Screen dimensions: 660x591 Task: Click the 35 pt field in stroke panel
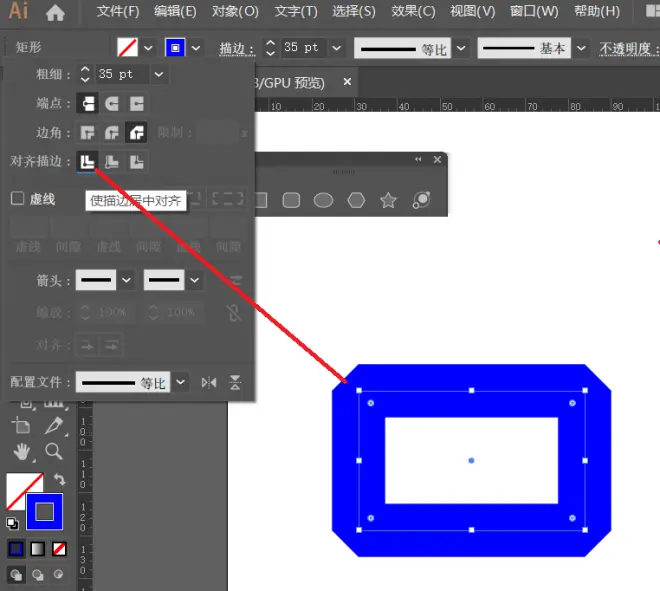122,74
